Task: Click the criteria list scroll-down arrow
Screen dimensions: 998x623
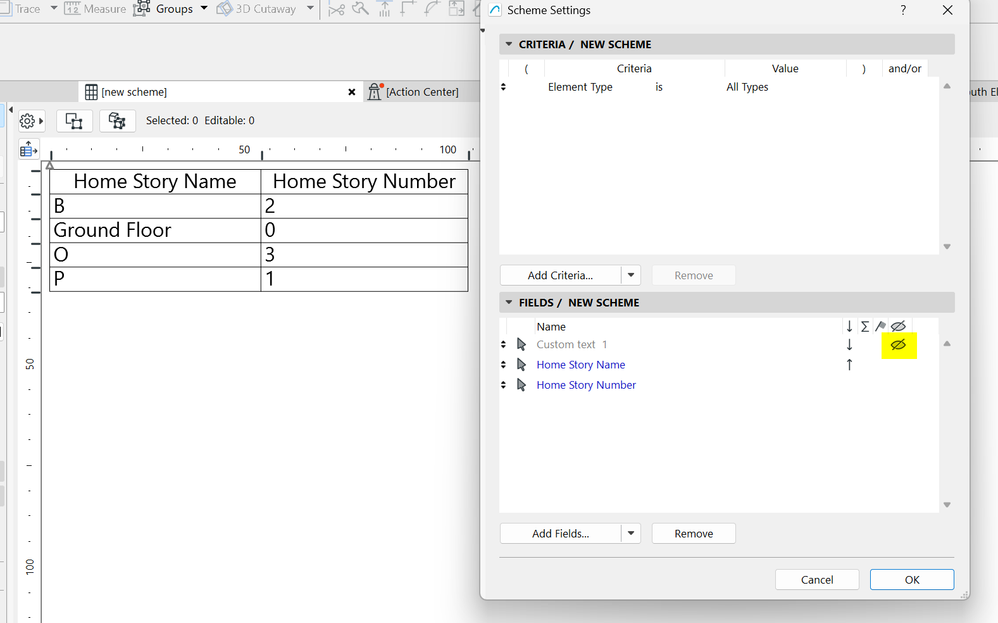Action: click(x=947, y=246)
